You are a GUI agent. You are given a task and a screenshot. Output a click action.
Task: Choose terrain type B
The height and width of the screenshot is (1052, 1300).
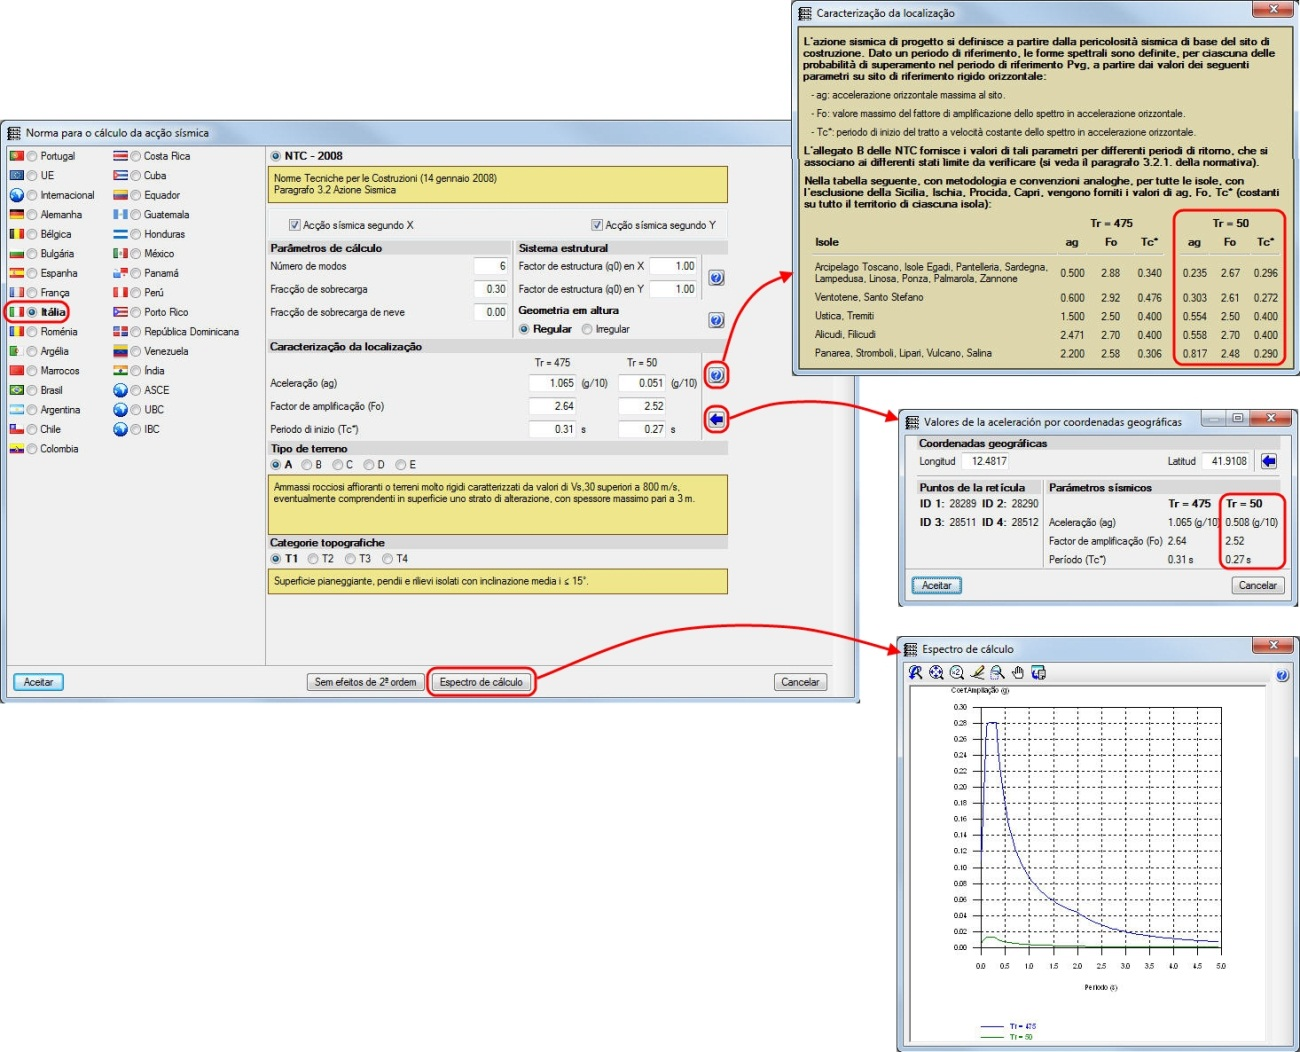[x=307, y=465]
